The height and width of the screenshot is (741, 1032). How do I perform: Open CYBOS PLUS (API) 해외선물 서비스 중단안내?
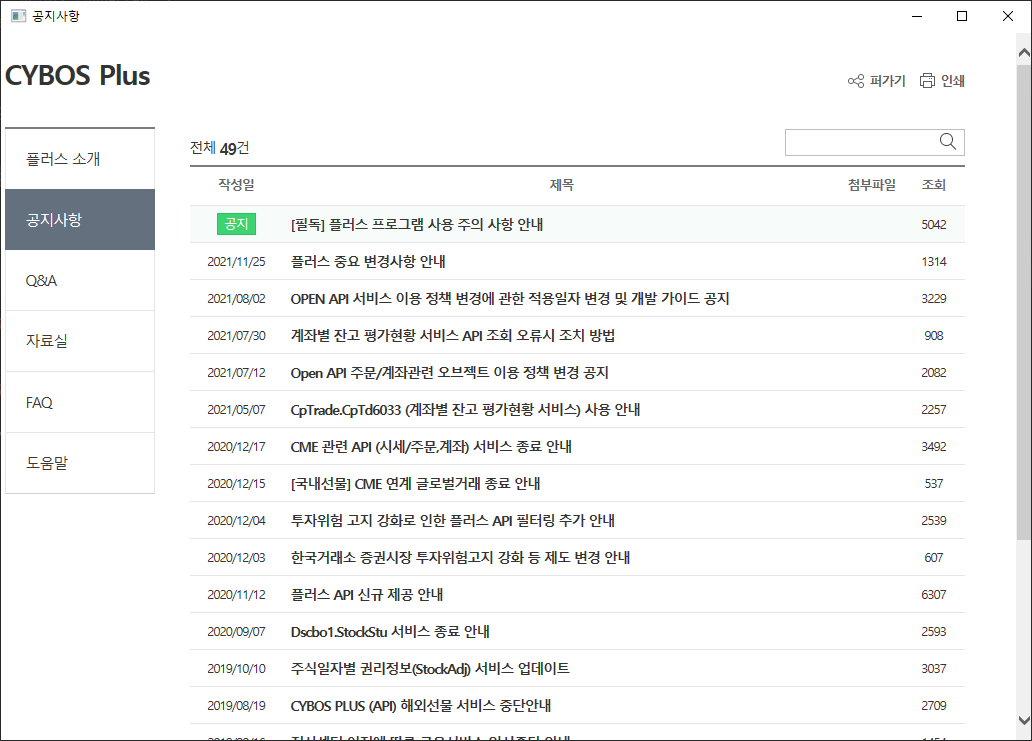[x=421, y=705]
